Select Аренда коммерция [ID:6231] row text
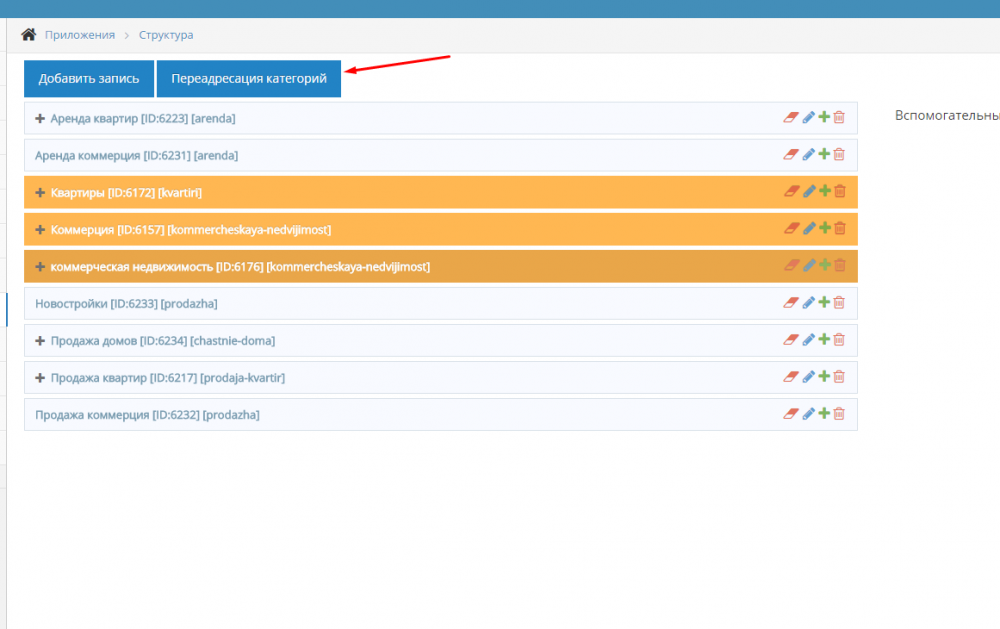 click(x=136, y=156)
